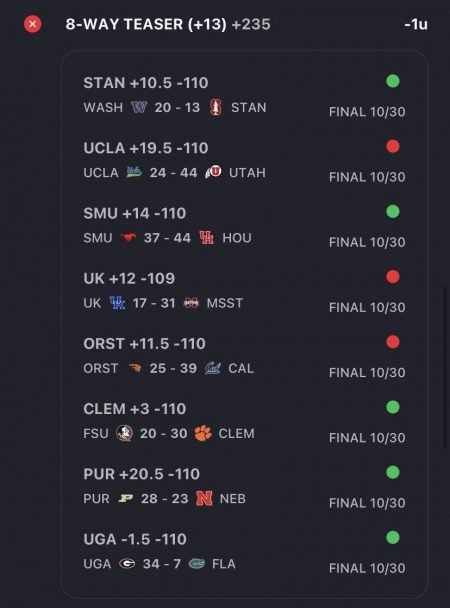Viewport: 450px width, 608px height.
Task: Click the Houston Cougars logo
Action: [x=206, y=237]
